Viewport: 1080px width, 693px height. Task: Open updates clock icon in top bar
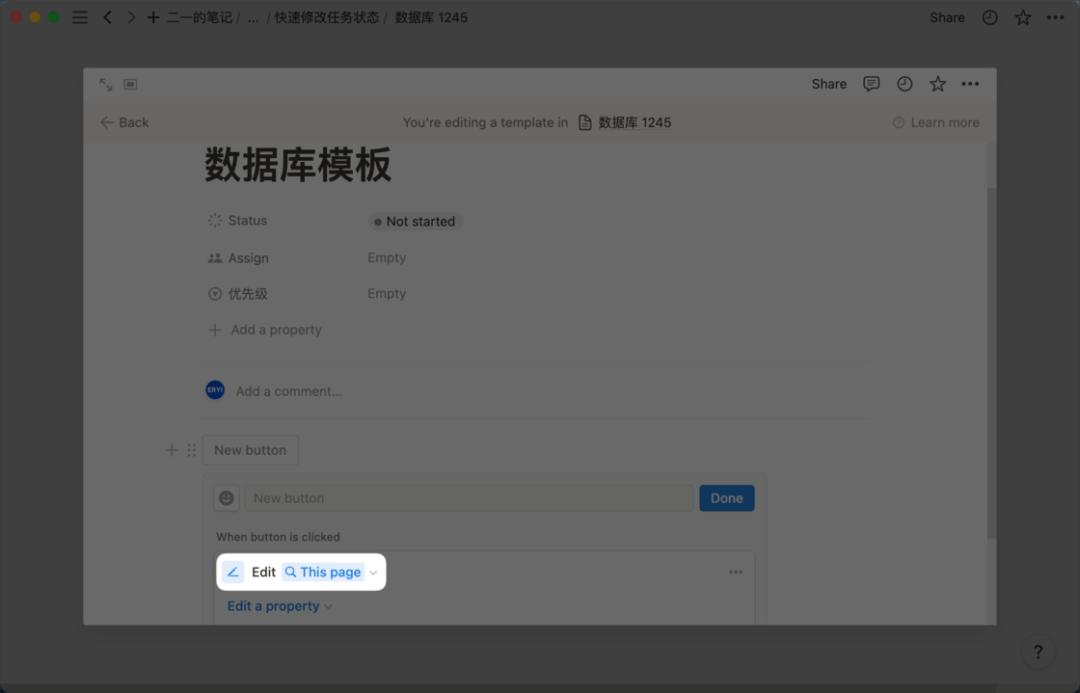point(990,17)
